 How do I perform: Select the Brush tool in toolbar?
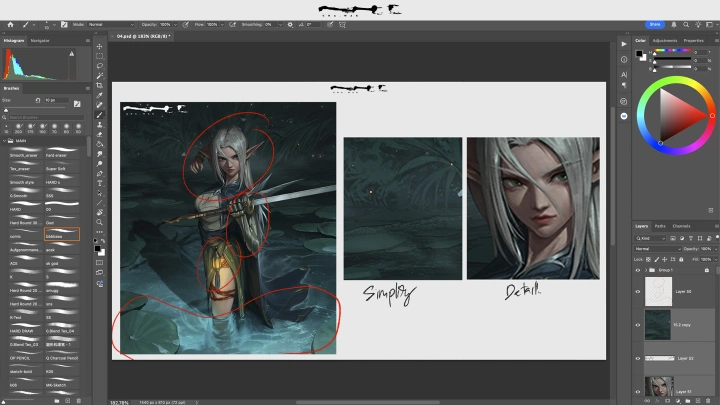(99, 115)
